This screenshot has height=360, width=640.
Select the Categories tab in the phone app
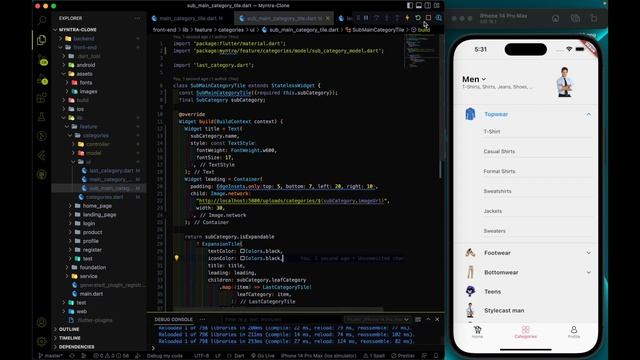click(x=525, y=332)
